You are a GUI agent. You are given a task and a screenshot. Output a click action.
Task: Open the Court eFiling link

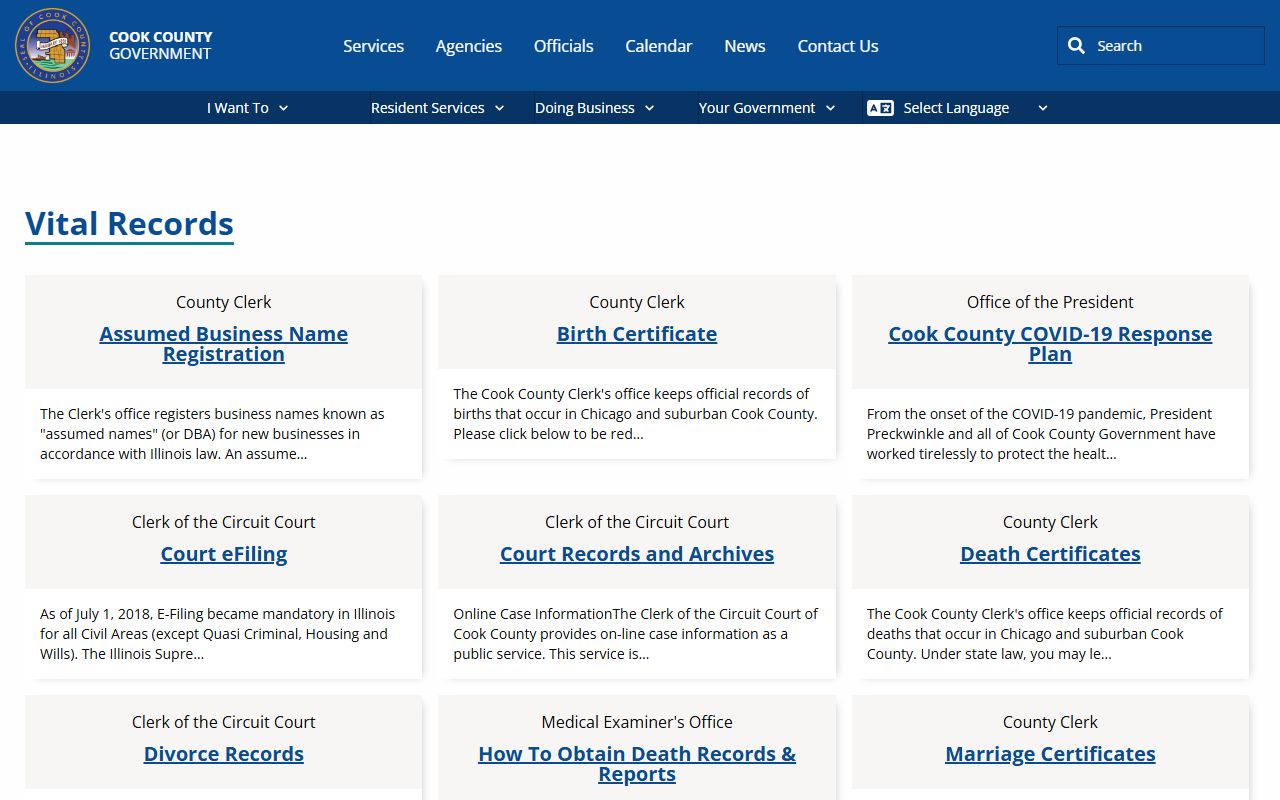[x=224, y=554]
